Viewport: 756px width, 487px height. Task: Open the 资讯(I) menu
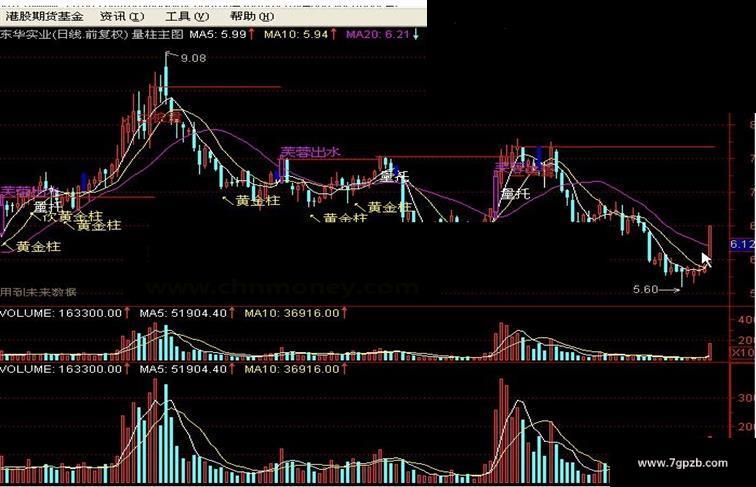coord(122,16)
